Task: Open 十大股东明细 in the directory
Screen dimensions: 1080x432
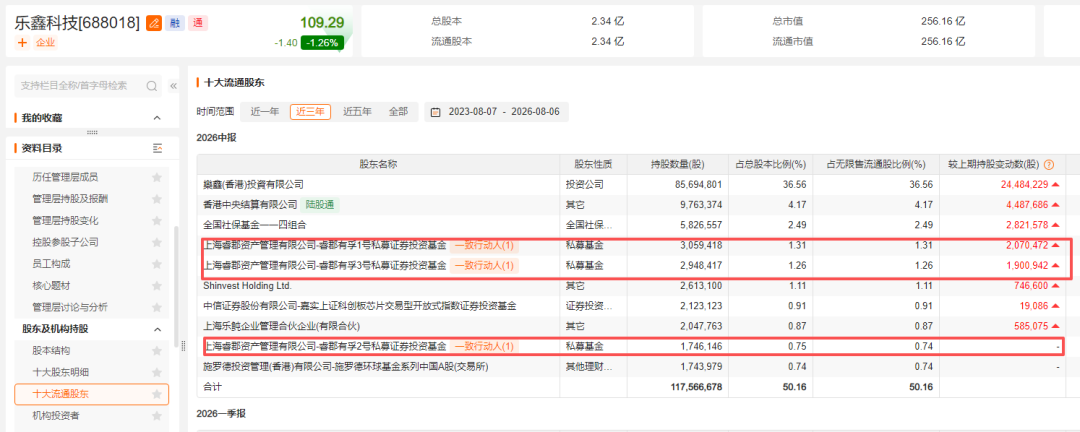Action: 61,372
